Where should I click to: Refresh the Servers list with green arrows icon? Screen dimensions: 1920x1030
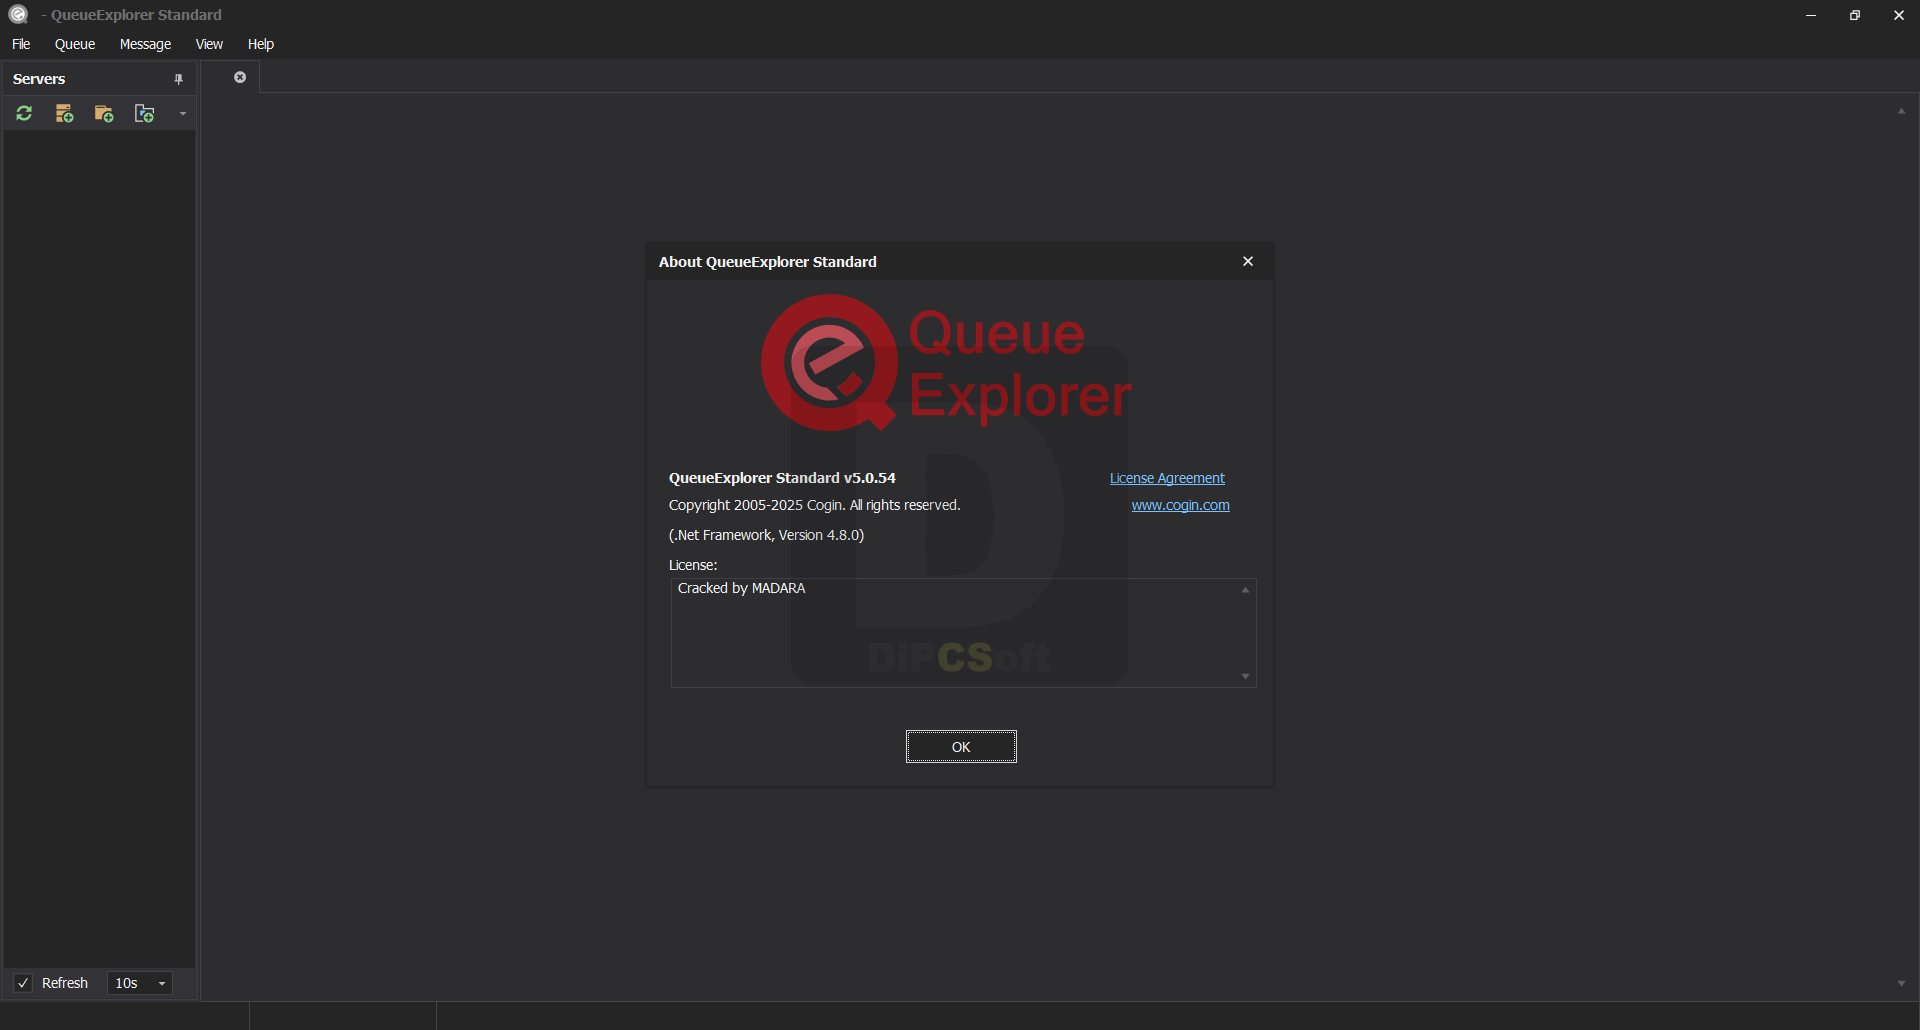pyautogui.click(x=24, y=114)
